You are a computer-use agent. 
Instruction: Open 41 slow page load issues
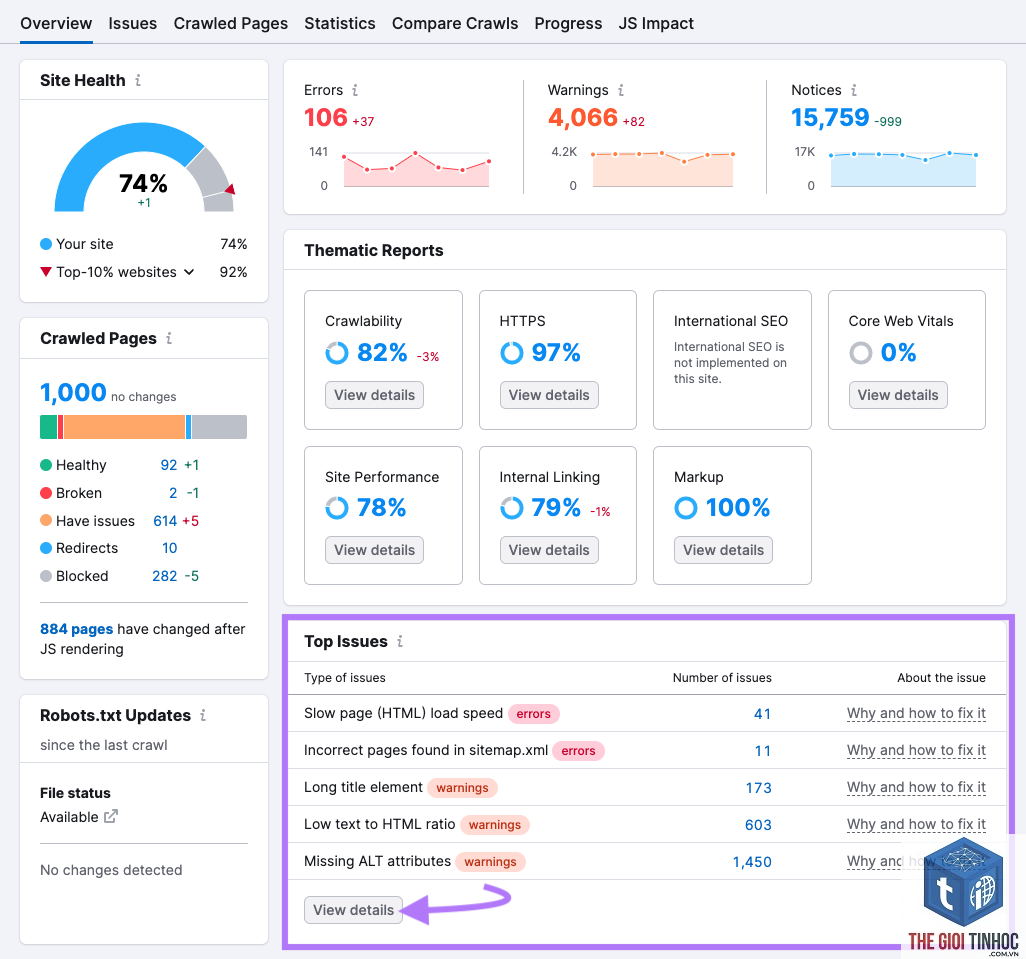point(762,714)
